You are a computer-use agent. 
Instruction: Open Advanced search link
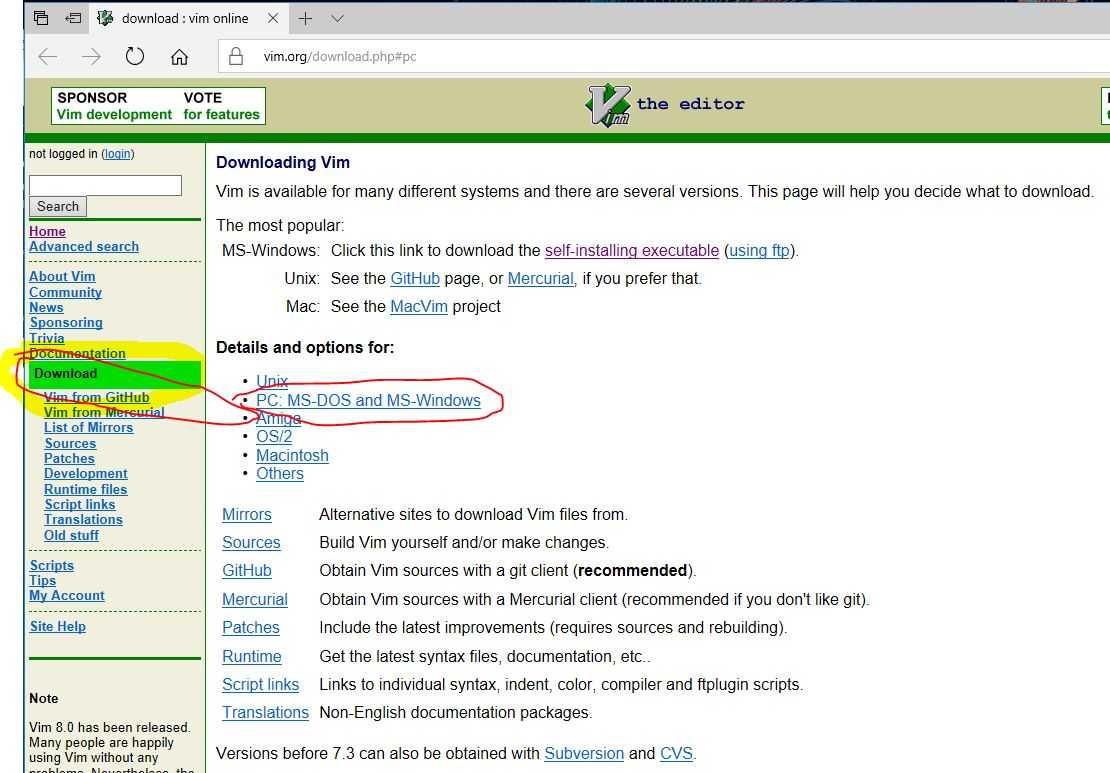[84, 246]
